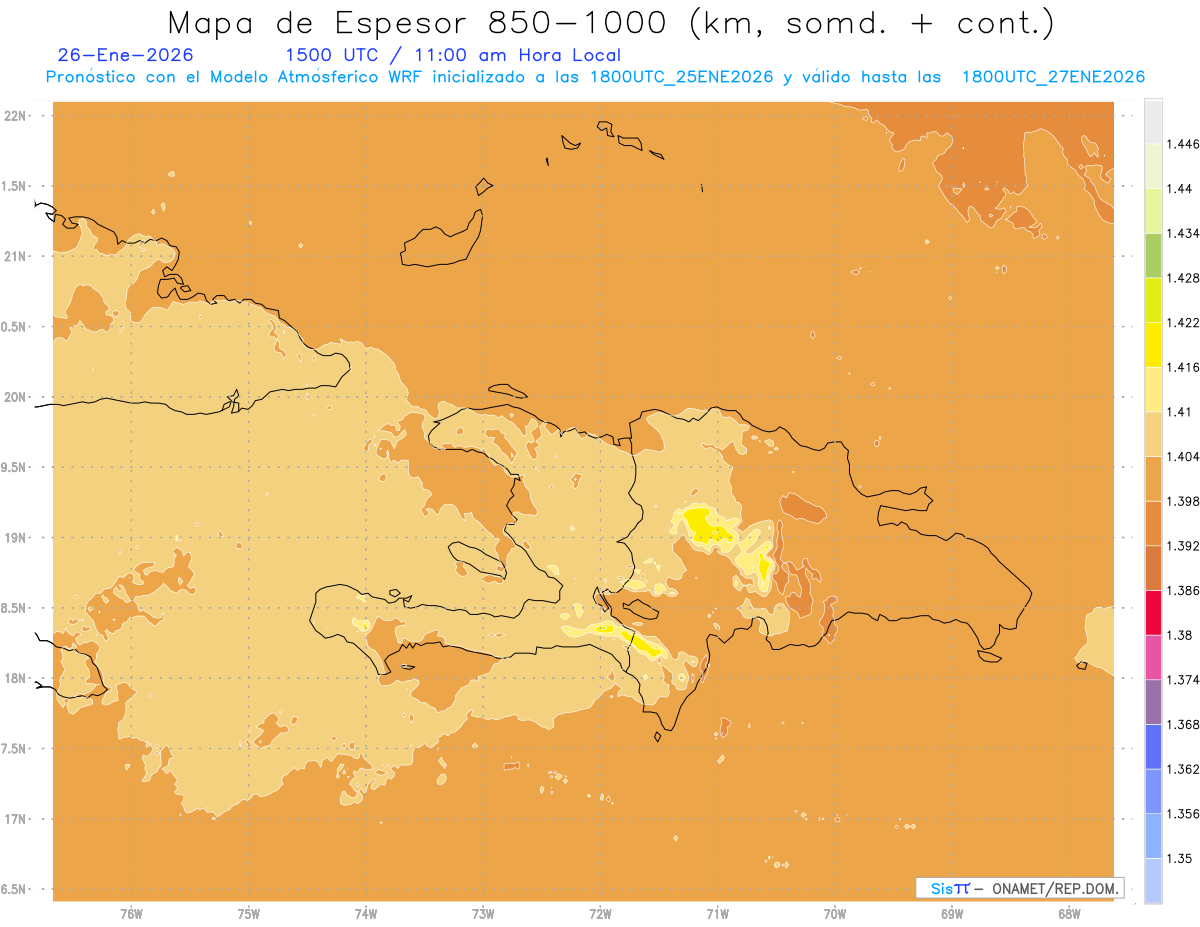Click the legend value '1.398'

(x=1183, y=501)
